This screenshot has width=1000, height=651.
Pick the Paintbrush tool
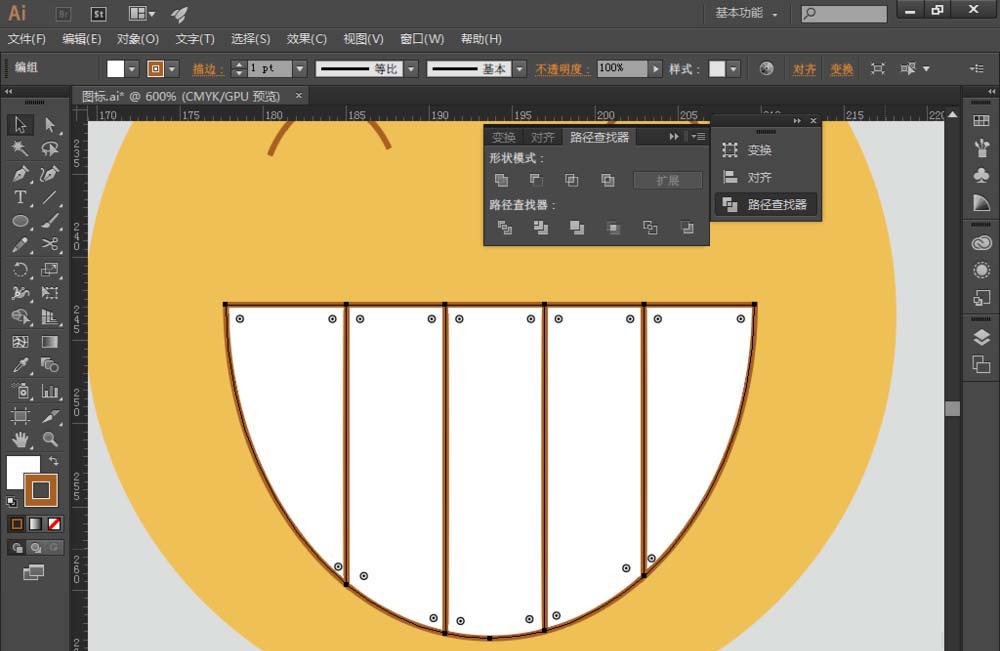coord(50,221)
